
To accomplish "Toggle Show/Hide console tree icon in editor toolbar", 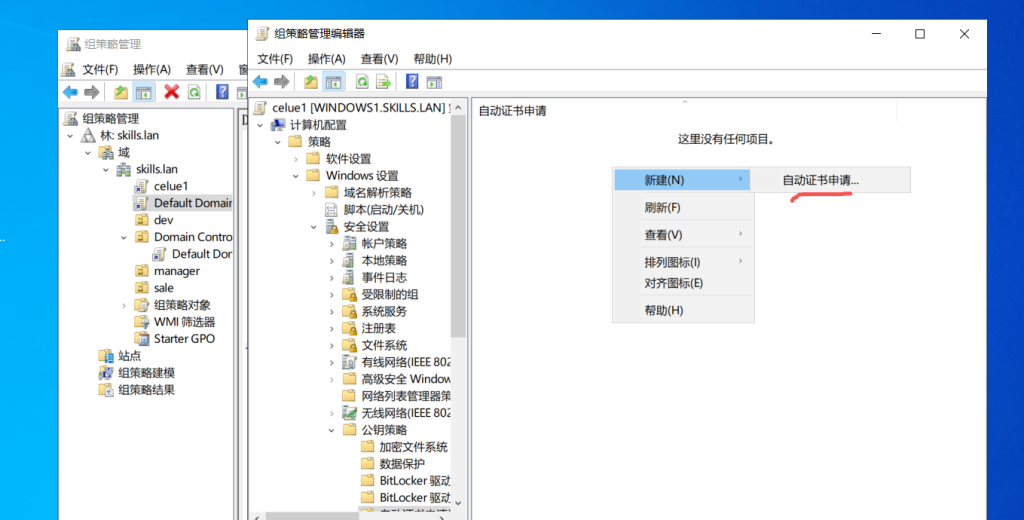I will click(x=334, y=82).
